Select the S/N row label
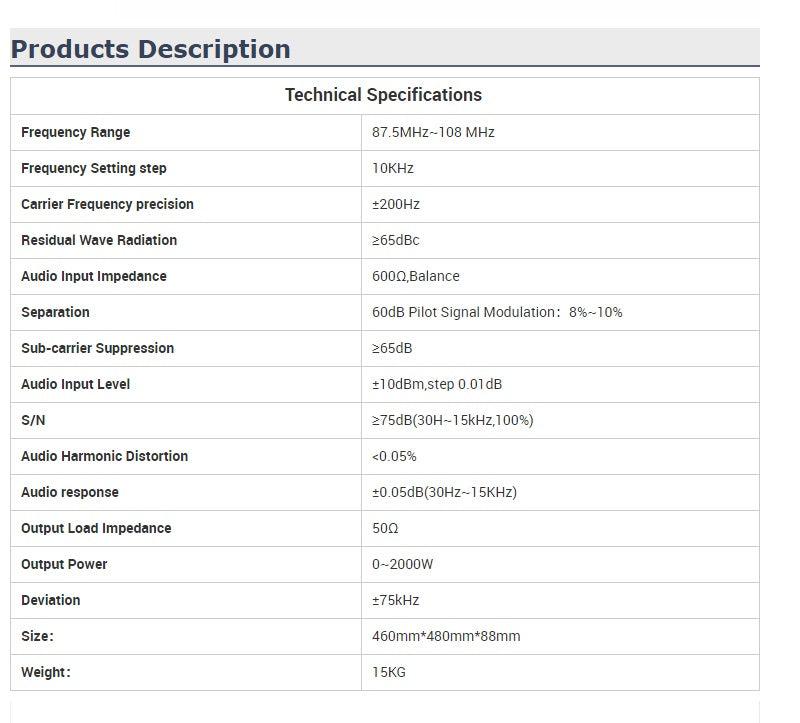This screenshot has height=723, width=800. pos(33,420)
